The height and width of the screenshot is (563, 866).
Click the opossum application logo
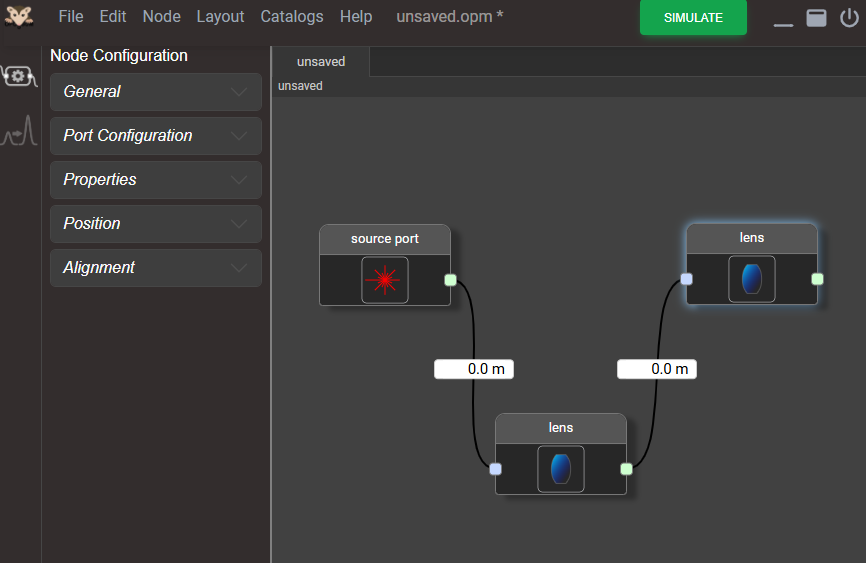19,16
